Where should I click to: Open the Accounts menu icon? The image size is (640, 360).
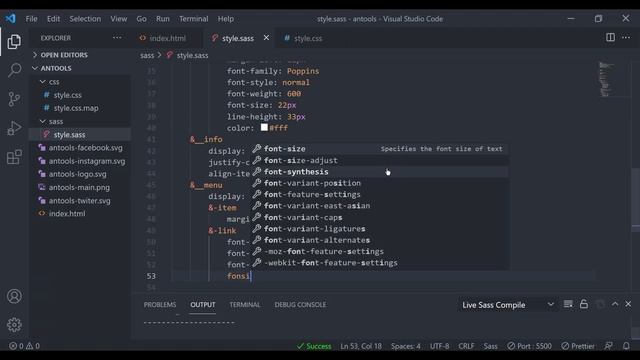pos(14,296)
